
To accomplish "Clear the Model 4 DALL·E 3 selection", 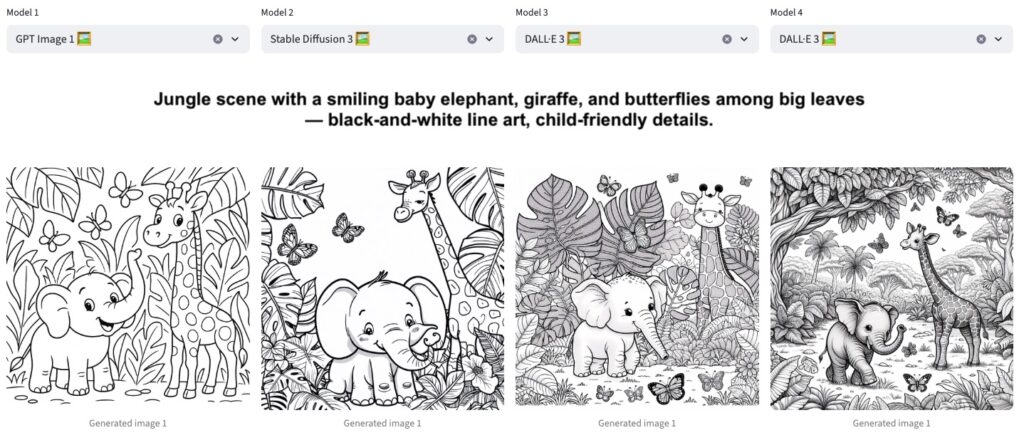I will (981, 39).
